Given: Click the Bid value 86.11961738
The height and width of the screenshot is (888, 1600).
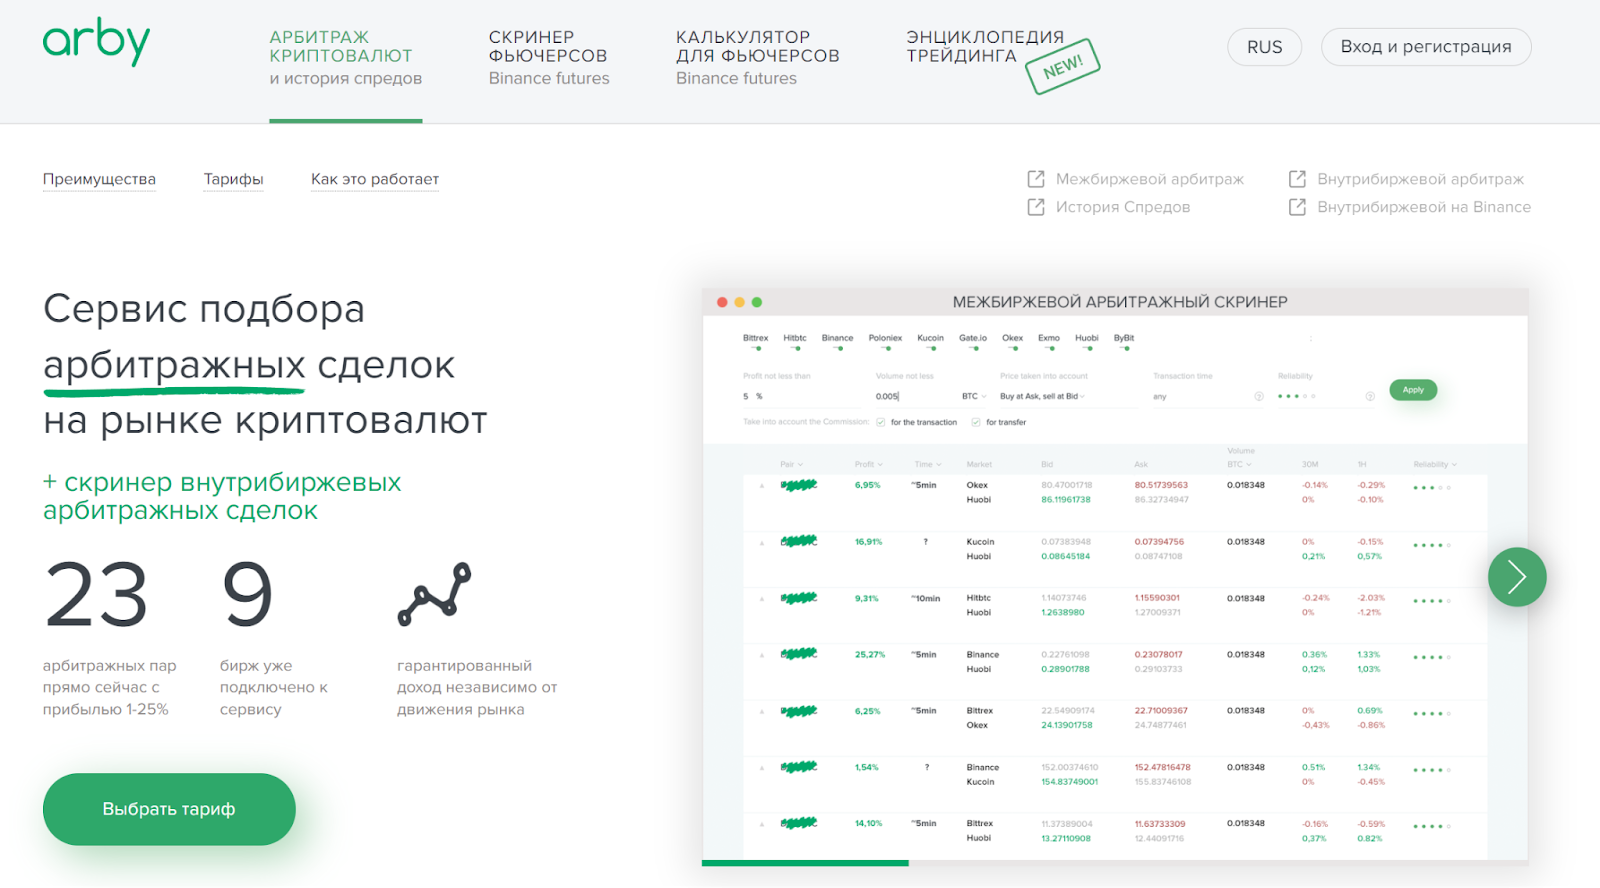Looking at the screenshot, I should tap(1066, 500).
